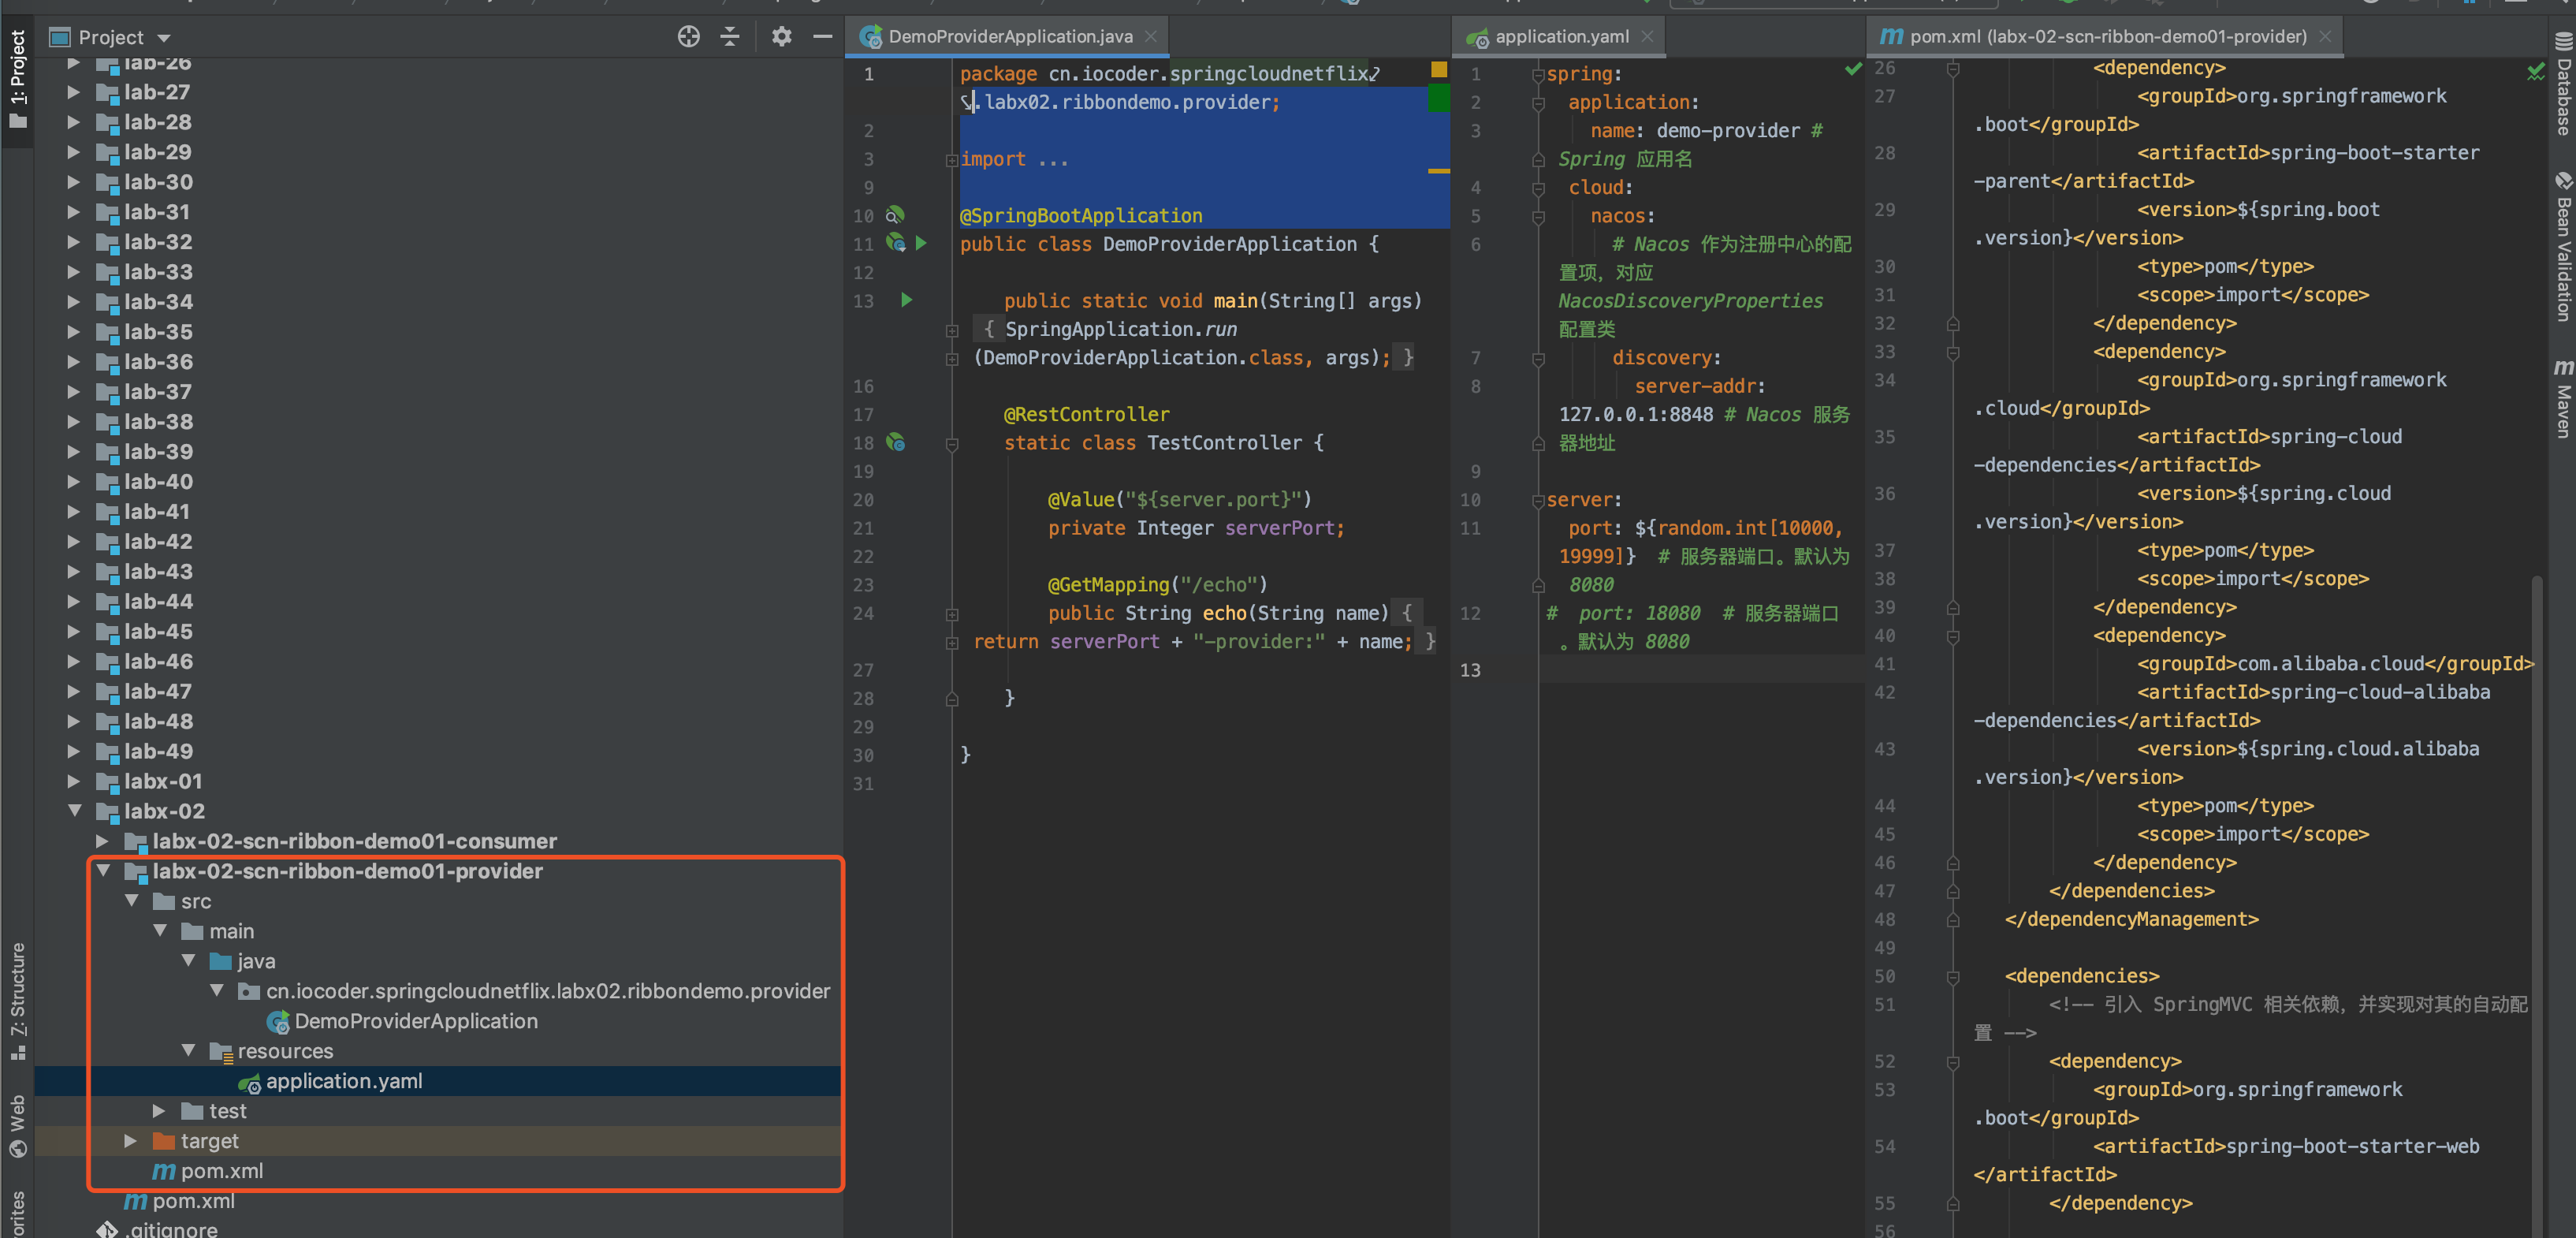Open the Maven tool window
Viewport: 2576px width, 1238px height.
click(2563, 398)
